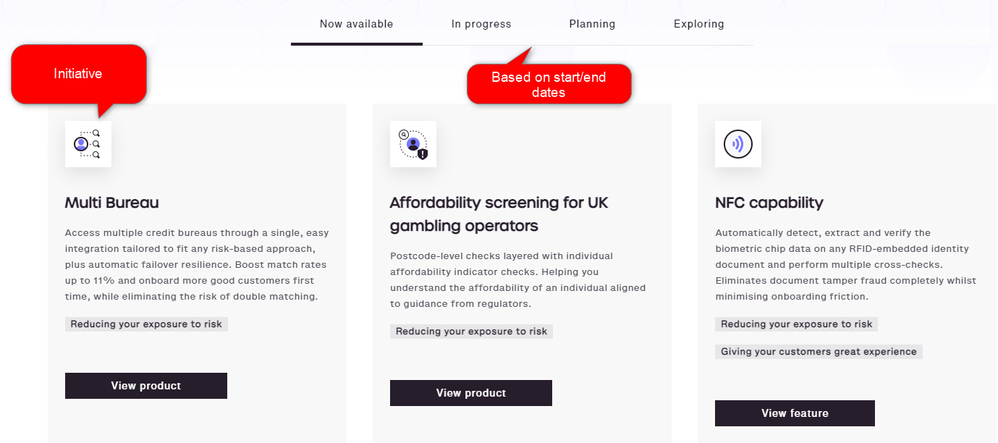Click the Multi Bureau heading

point(112,203)
